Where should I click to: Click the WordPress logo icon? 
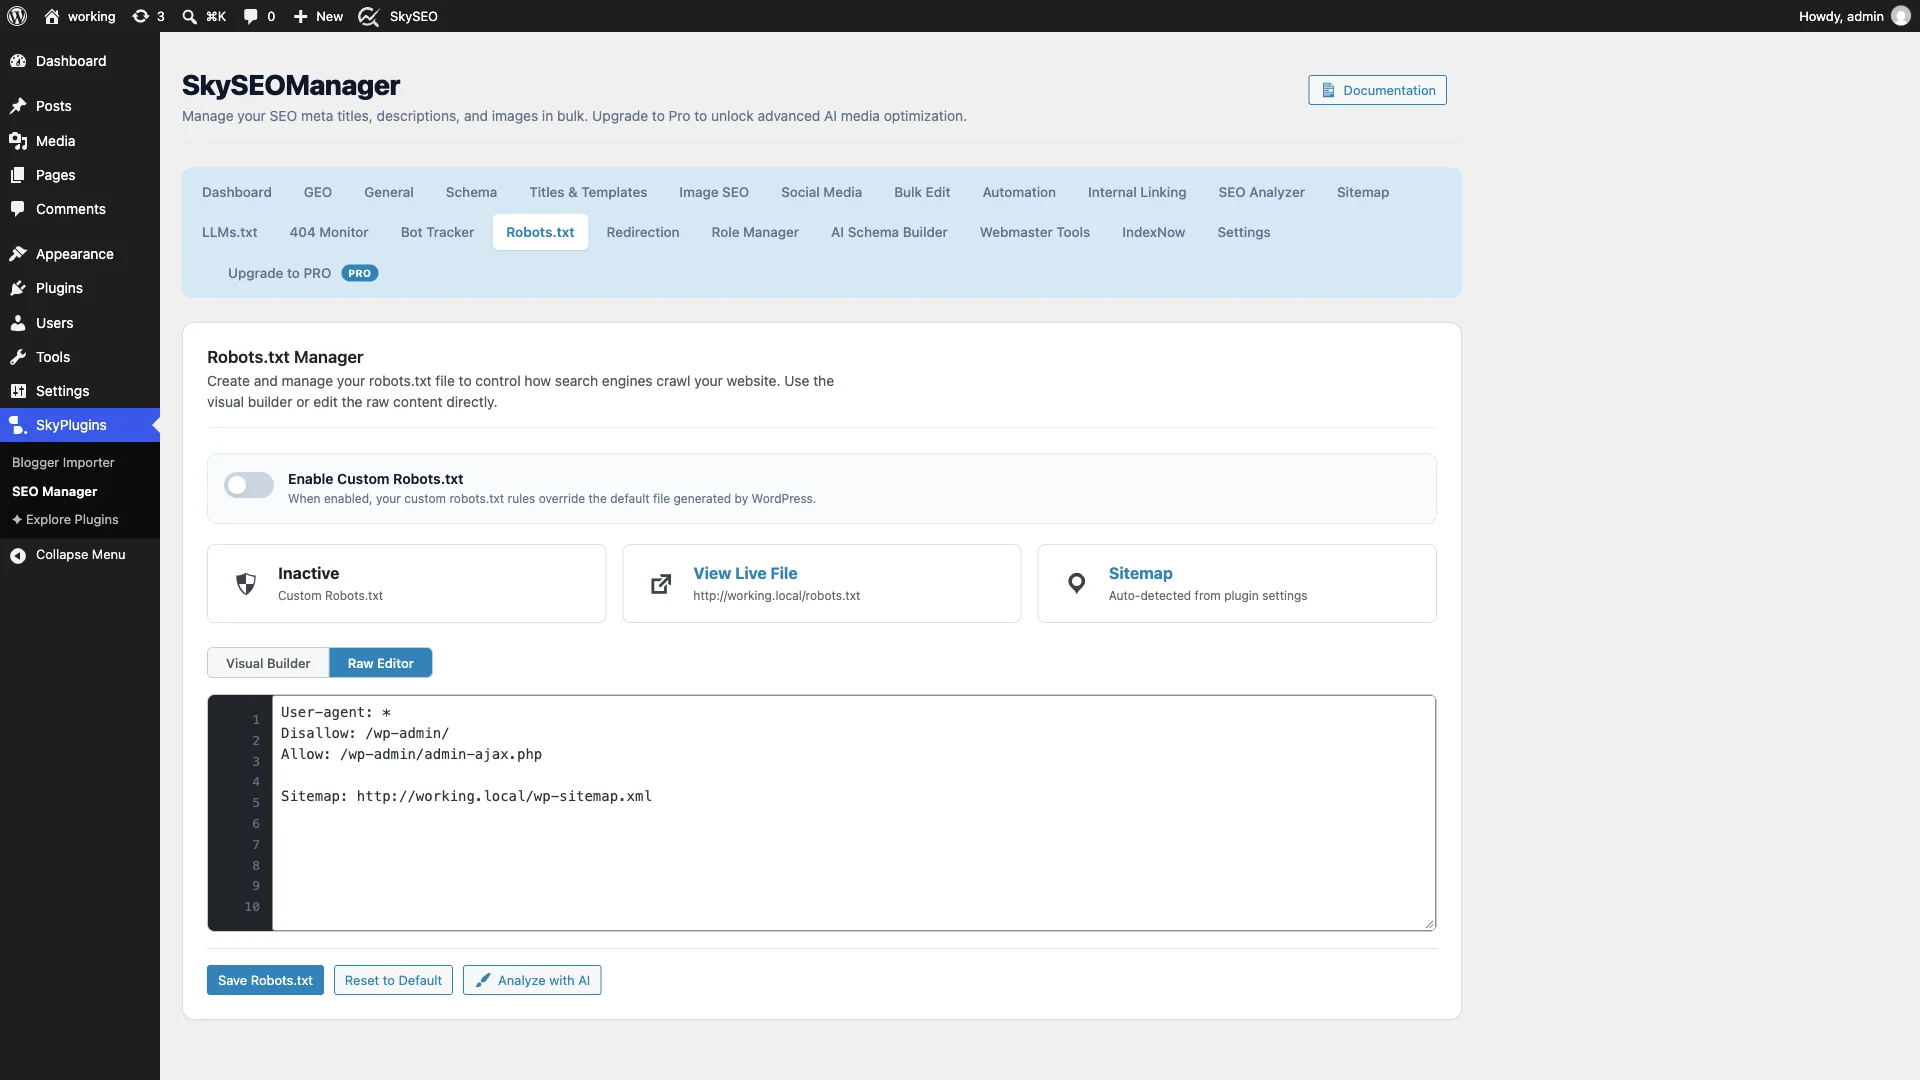coord(17,16)
